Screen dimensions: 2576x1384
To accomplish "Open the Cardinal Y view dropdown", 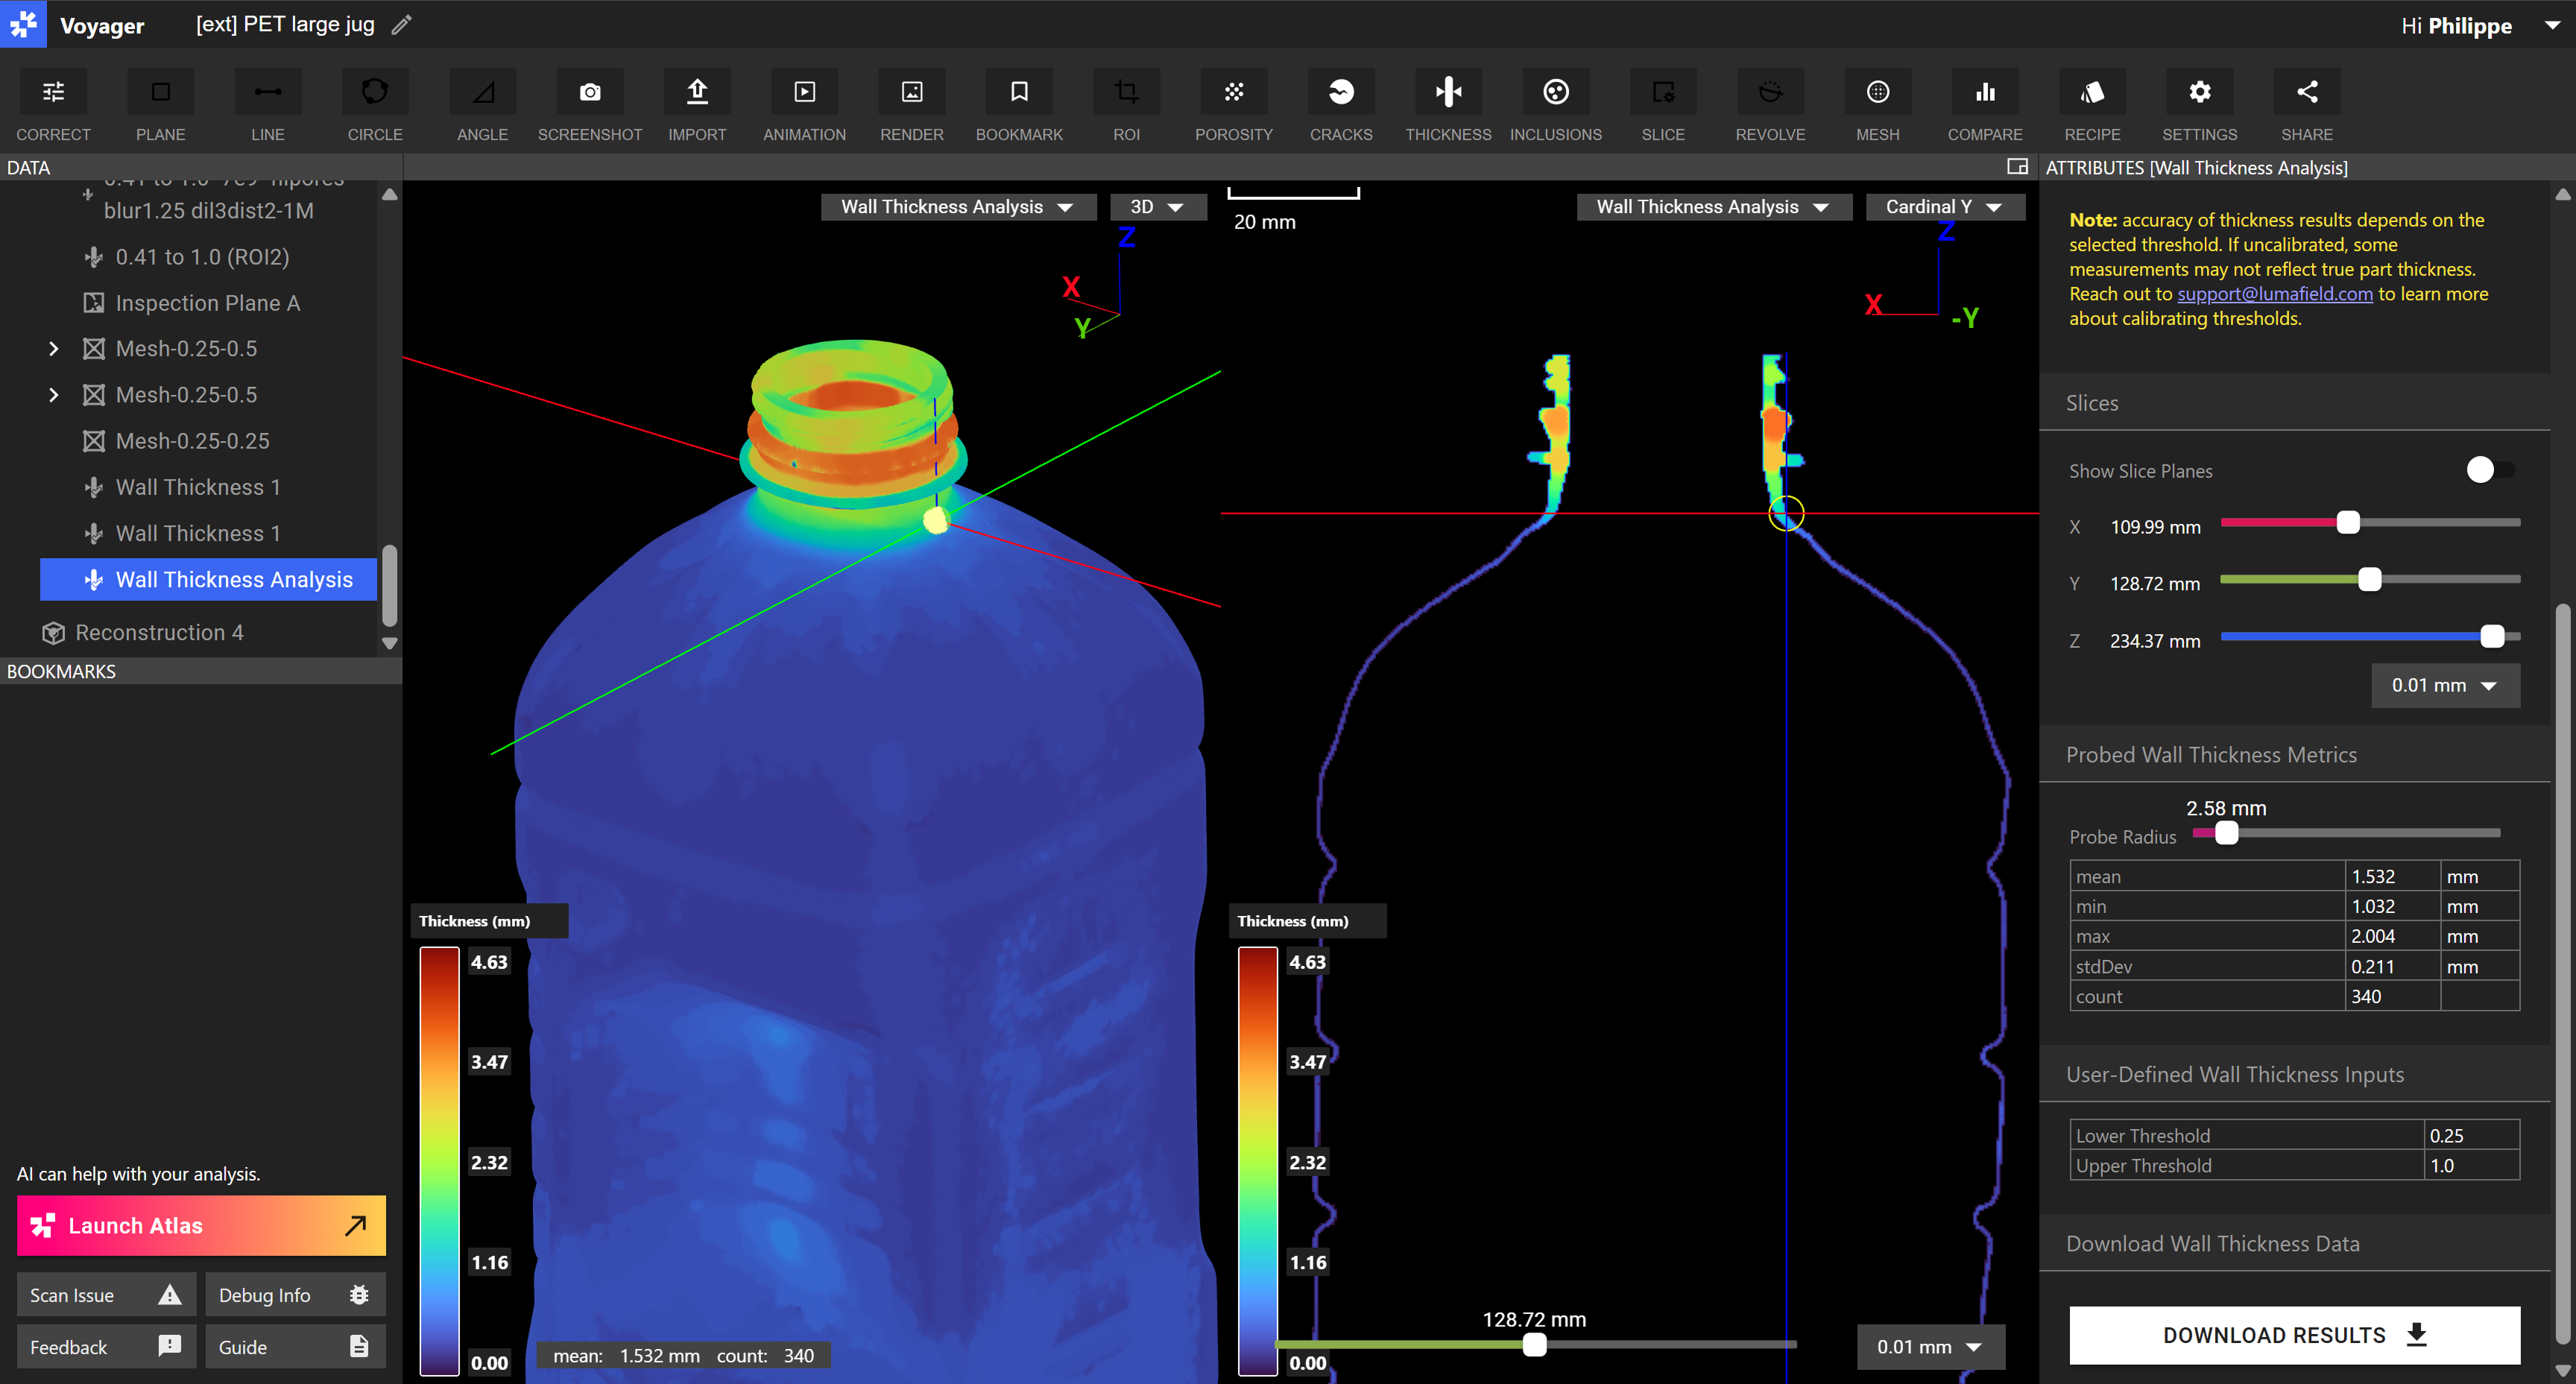I will point(1943,207).
